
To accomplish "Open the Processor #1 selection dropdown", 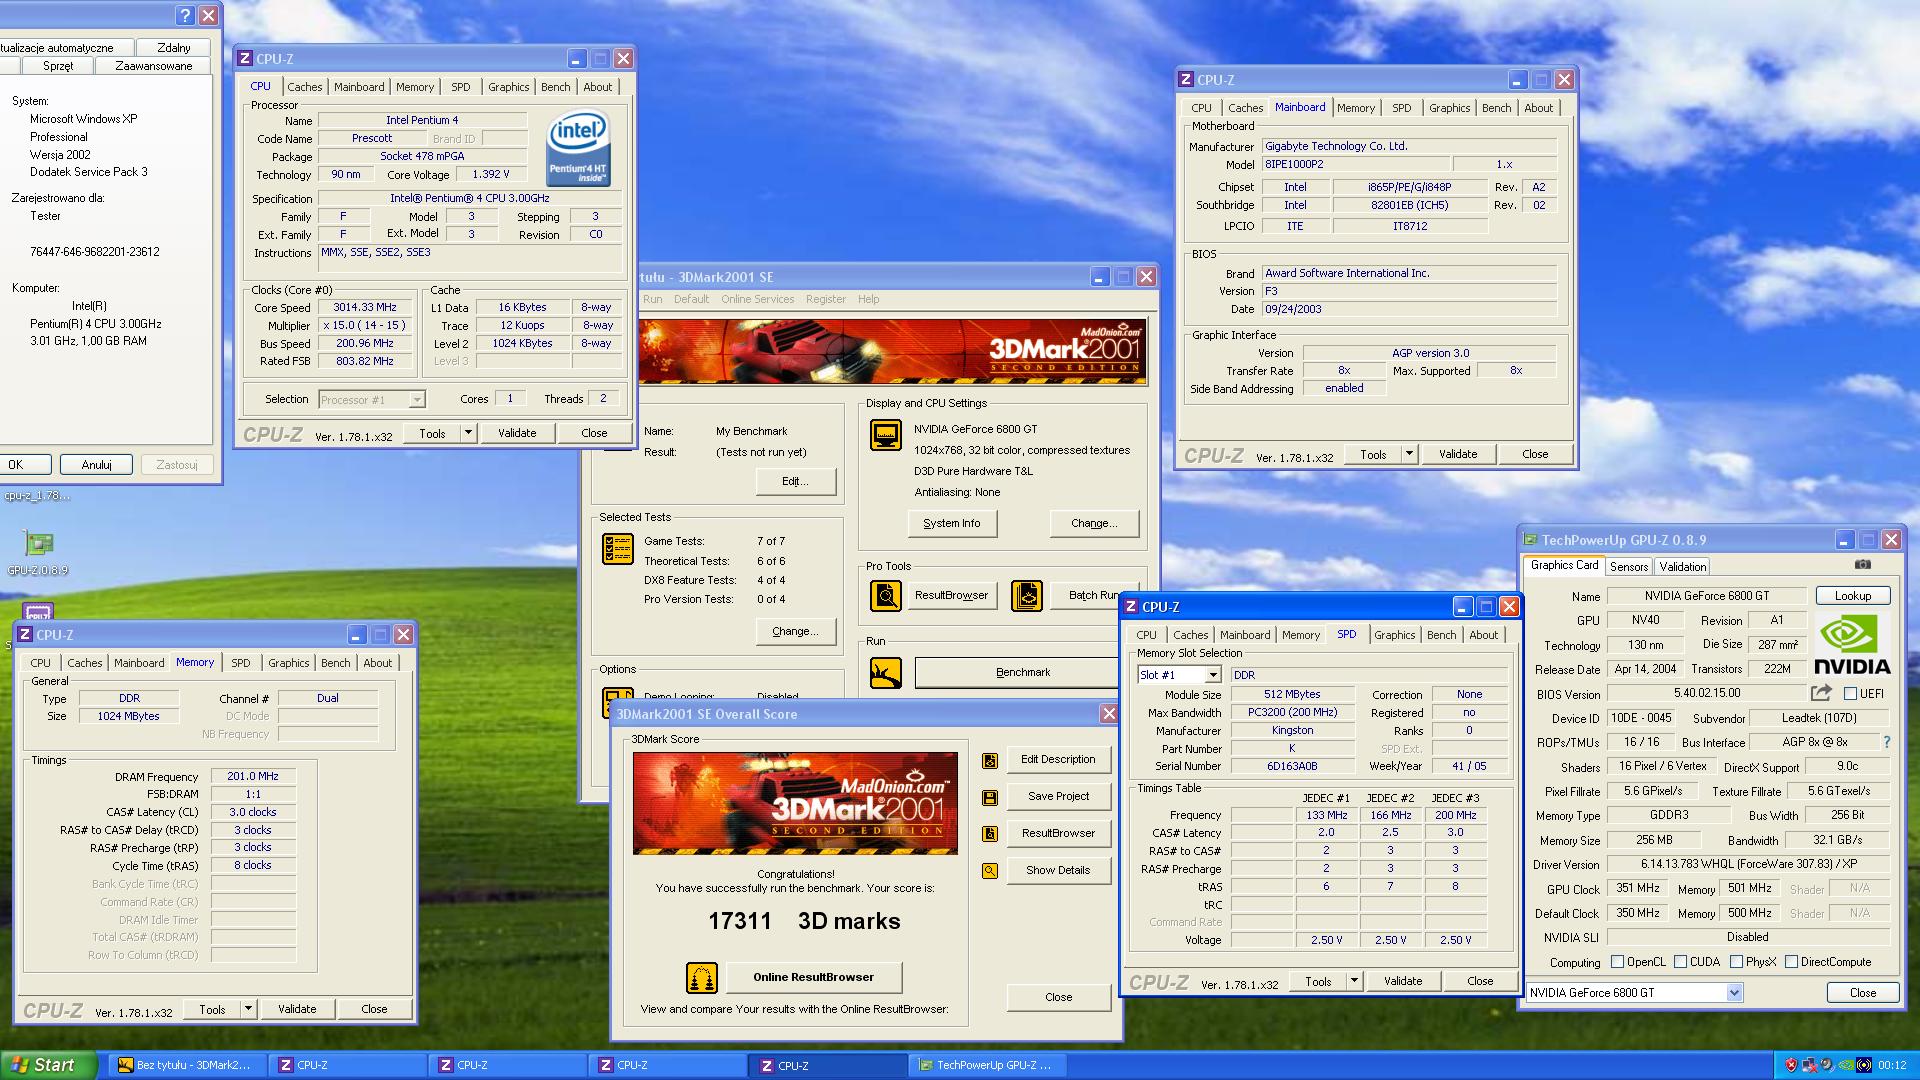I will coord(417,400).
